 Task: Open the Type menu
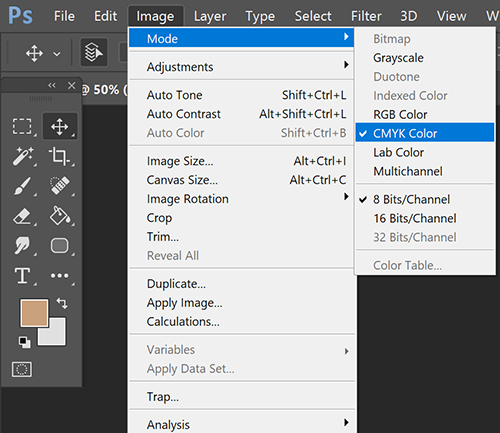click(260, 16)
